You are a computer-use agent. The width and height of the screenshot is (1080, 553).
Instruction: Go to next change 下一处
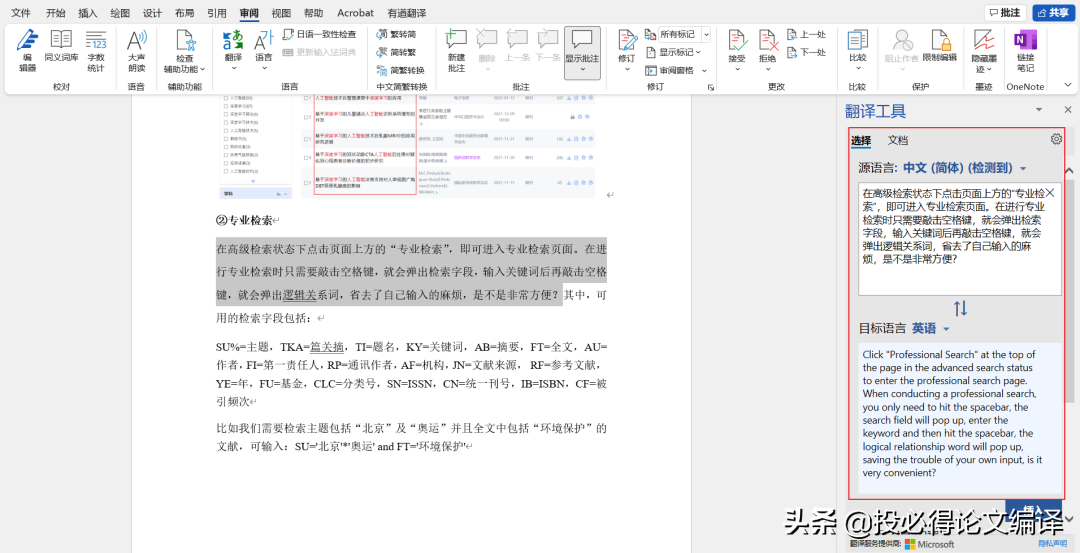click(806, 52)
